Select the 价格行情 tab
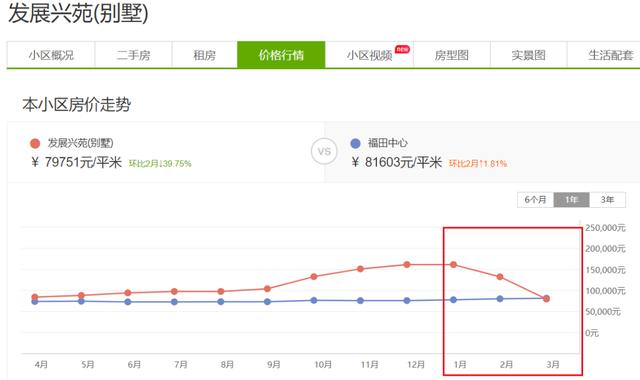The height and width of the screenshot is (380, 640). click(x=281, y=55)
